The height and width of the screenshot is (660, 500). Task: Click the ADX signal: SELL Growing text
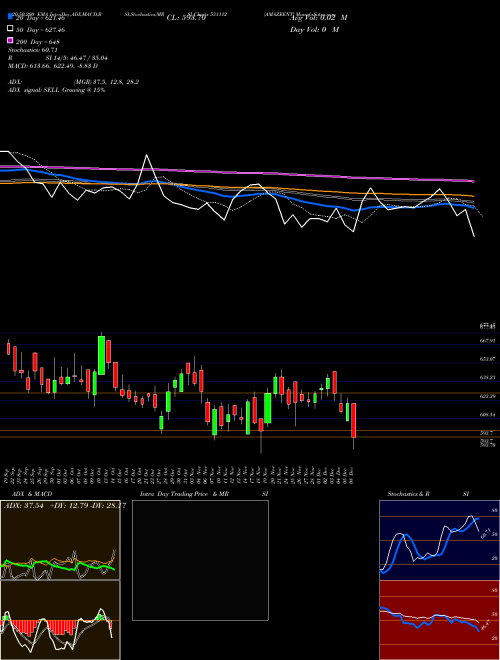coord(56,90)
